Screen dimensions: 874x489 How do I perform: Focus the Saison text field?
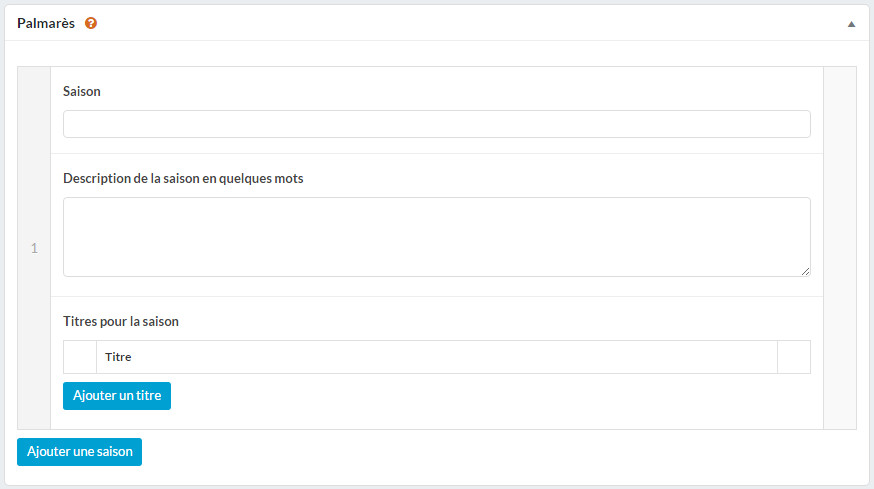point(436,124)
